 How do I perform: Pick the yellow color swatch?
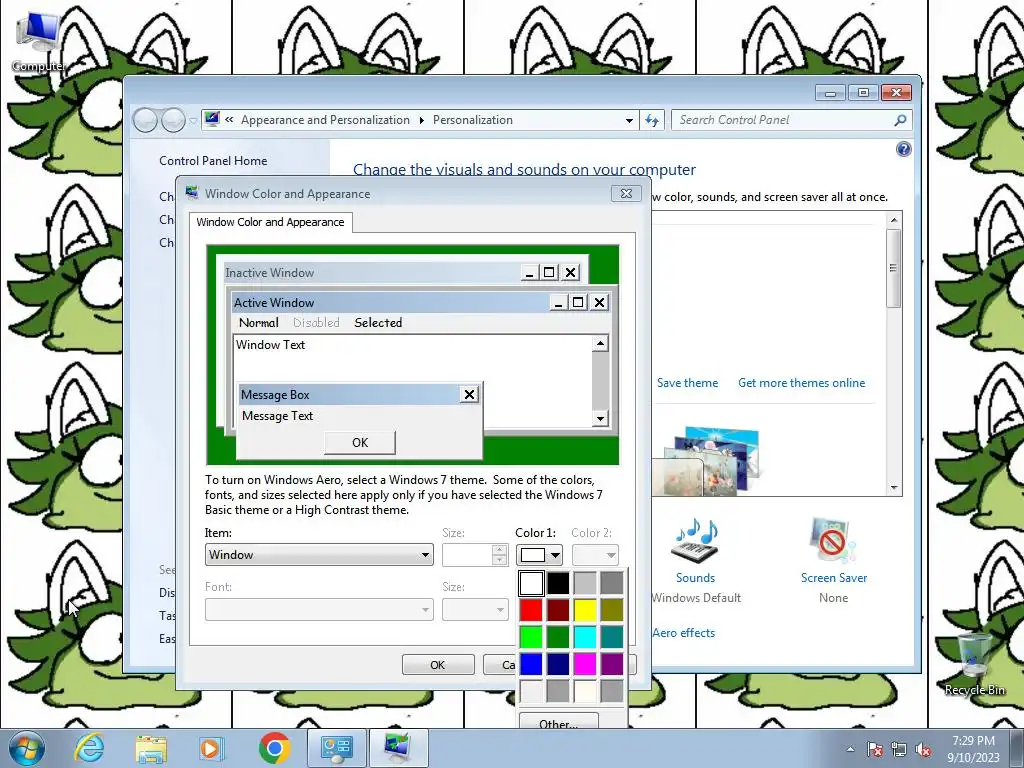point(585,610)
